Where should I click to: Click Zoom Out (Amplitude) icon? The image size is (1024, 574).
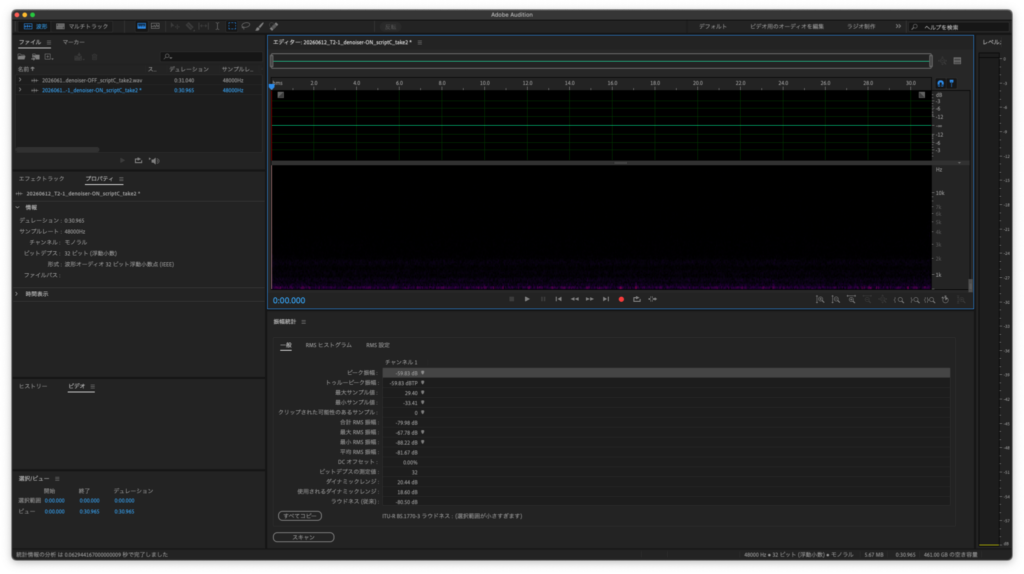point(835,300)
